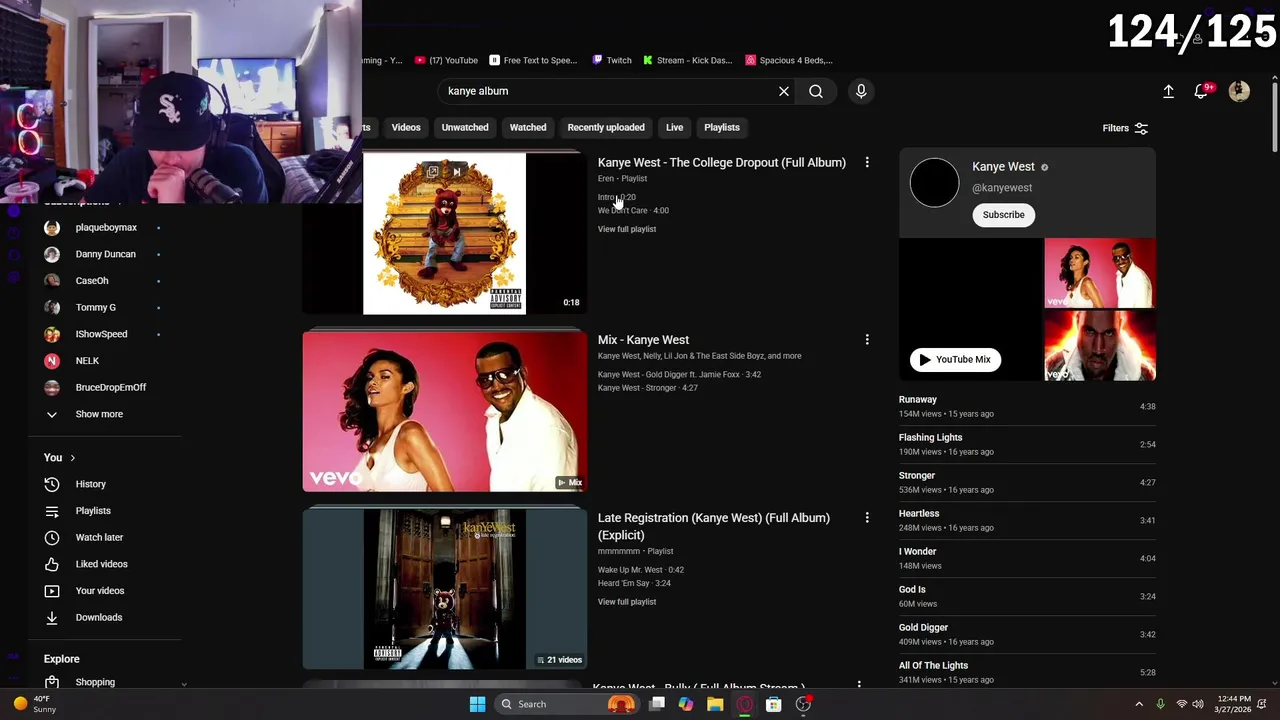Viewport: 1280px width, 720px height.
Task: Open the Playlists icon in sidebar
Action: (x=52, y=511)
